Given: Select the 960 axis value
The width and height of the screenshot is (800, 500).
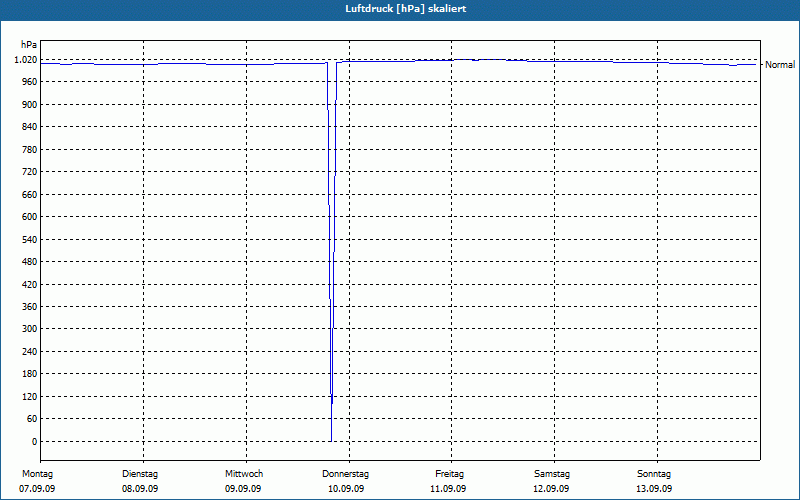Looking at the screenshot, I should click(30, 82).
